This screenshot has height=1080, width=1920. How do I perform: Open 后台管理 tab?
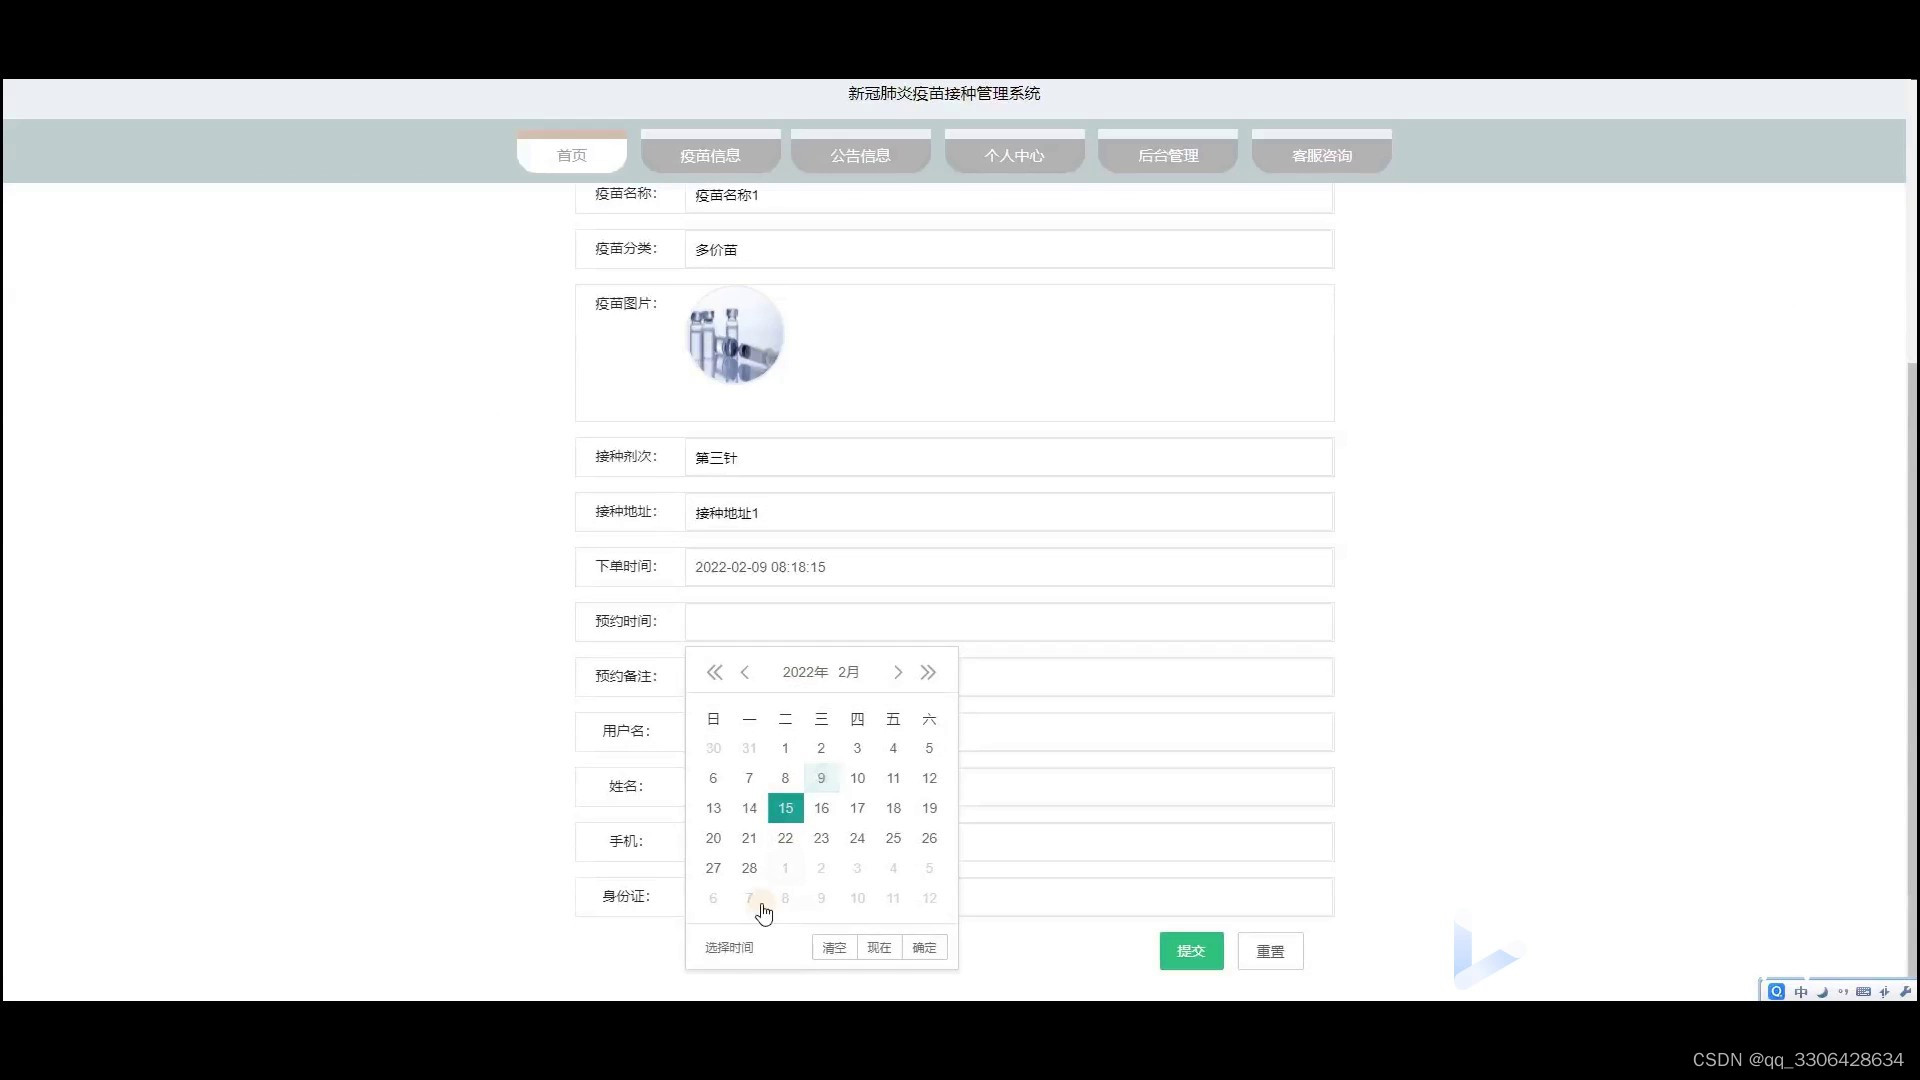tap(1168, 152)
